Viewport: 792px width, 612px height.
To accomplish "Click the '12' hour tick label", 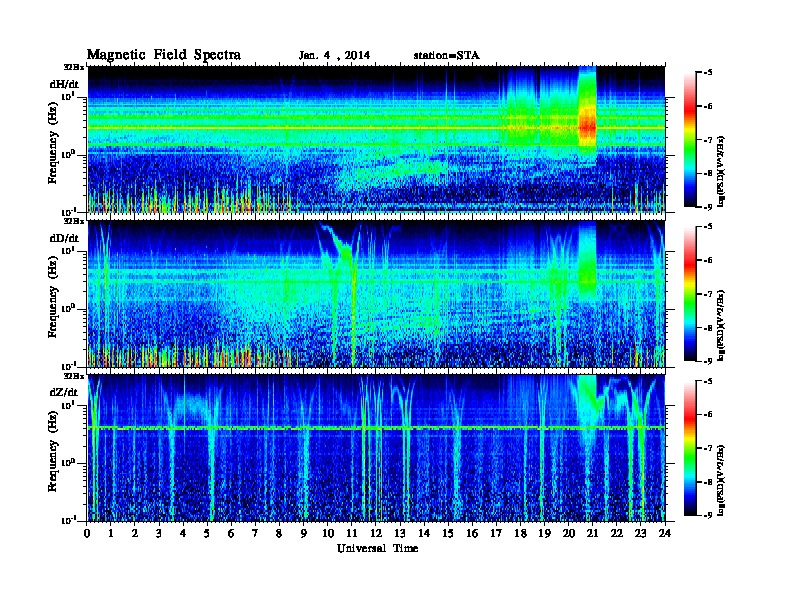I will click(376, 534).
